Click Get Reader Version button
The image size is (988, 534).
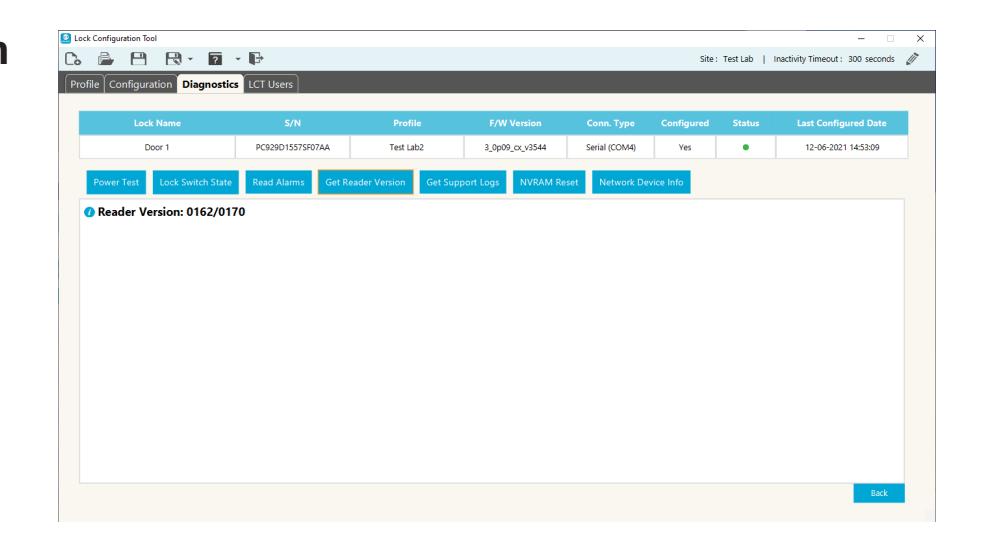coord(365,182)
